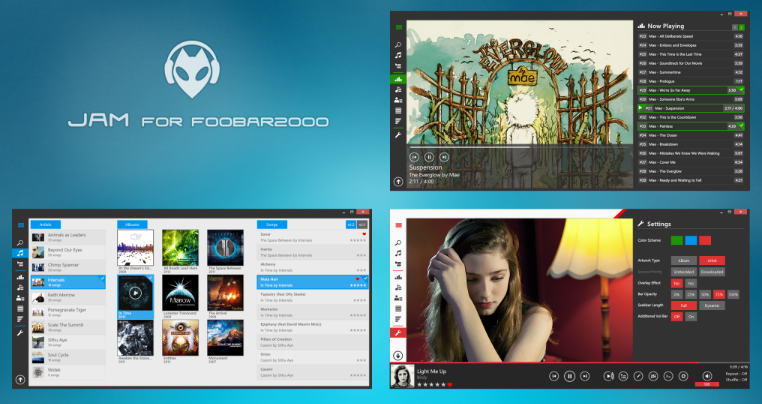Select artist Animals as Leaders

coord(68,237)
